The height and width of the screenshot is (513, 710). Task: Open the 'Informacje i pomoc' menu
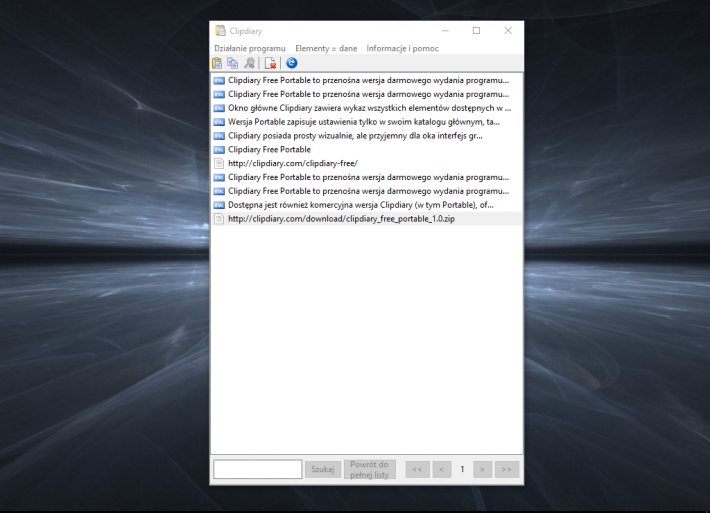tap(403, 48)
